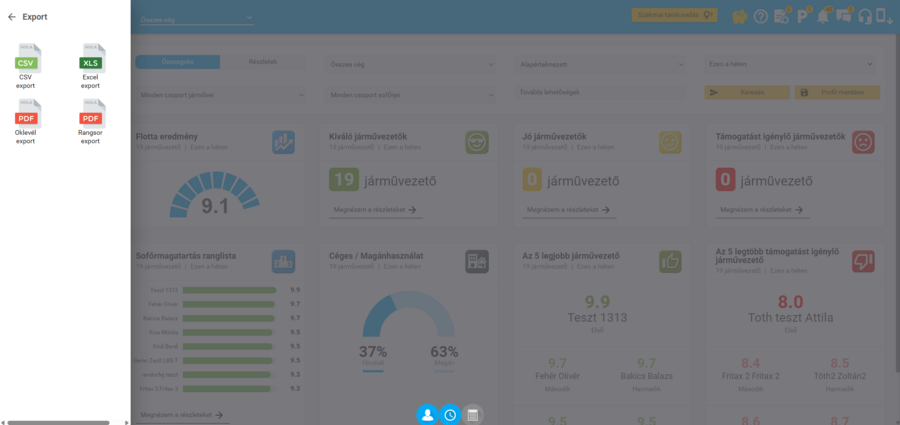Open the help question mark icon

click(x=761, y=17)
